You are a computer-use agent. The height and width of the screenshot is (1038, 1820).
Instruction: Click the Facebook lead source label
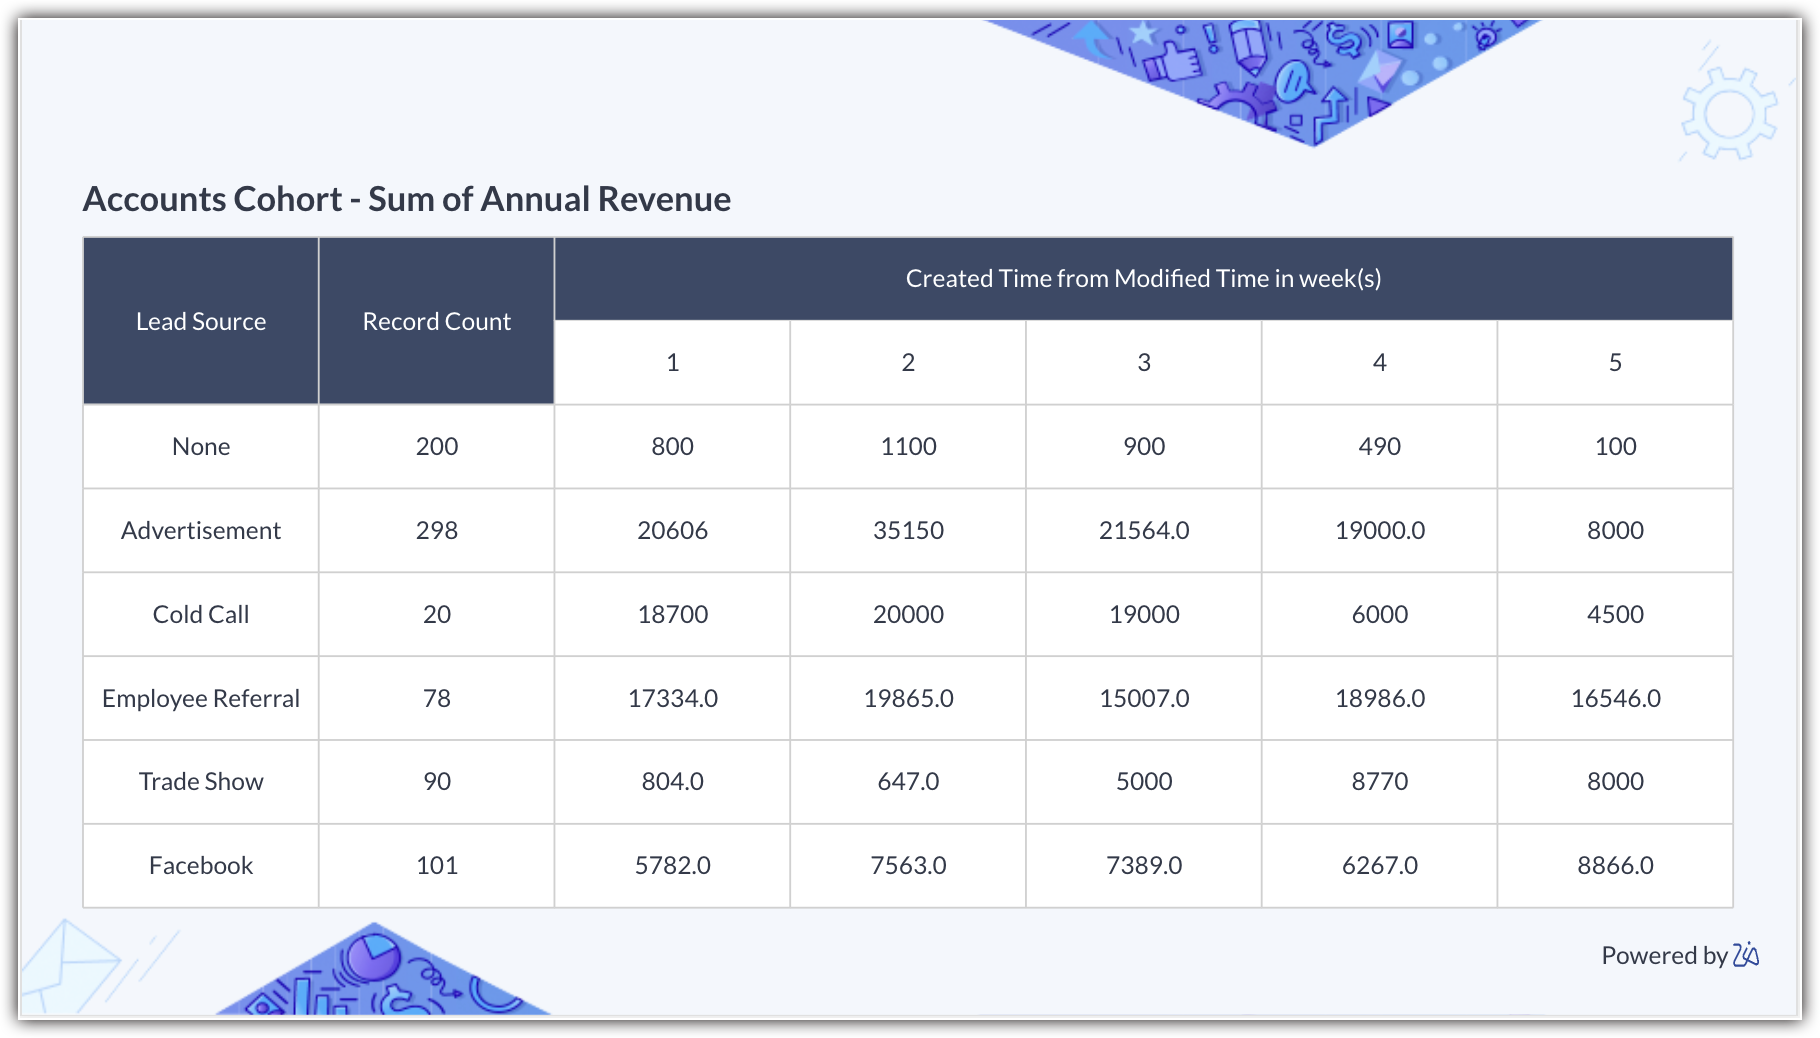point(201,865)
